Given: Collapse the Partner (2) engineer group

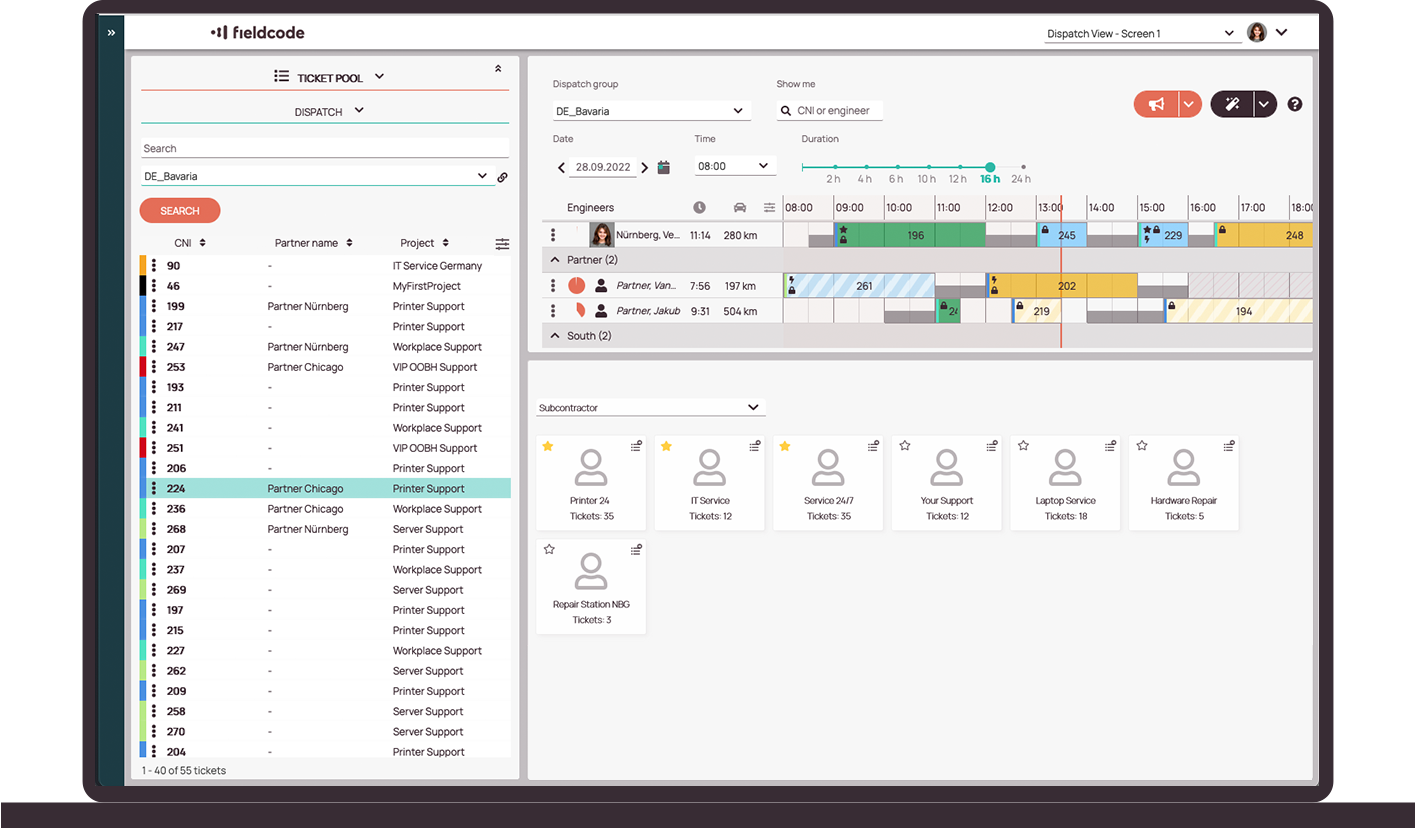Looking at the screenshot, I should pos(555,260).
